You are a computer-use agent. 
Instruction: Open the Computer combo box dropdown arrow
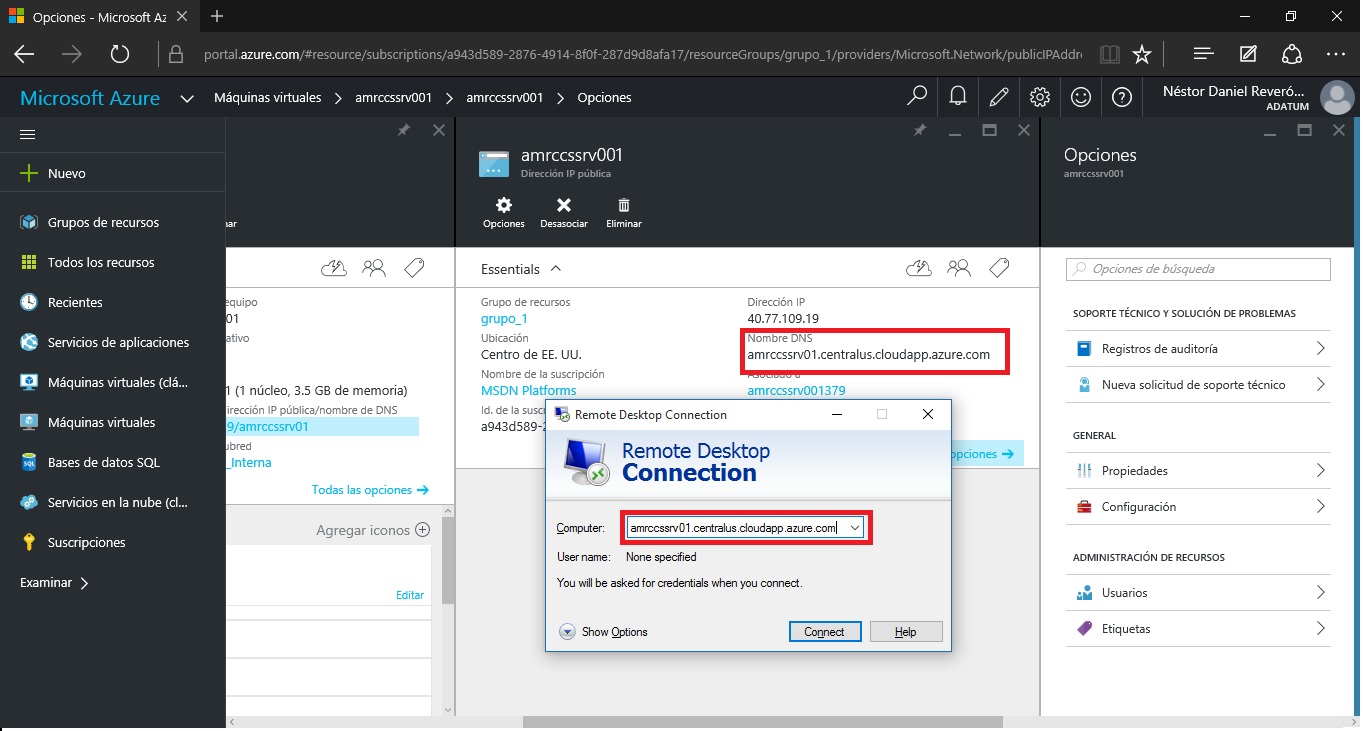coord(854,527)
